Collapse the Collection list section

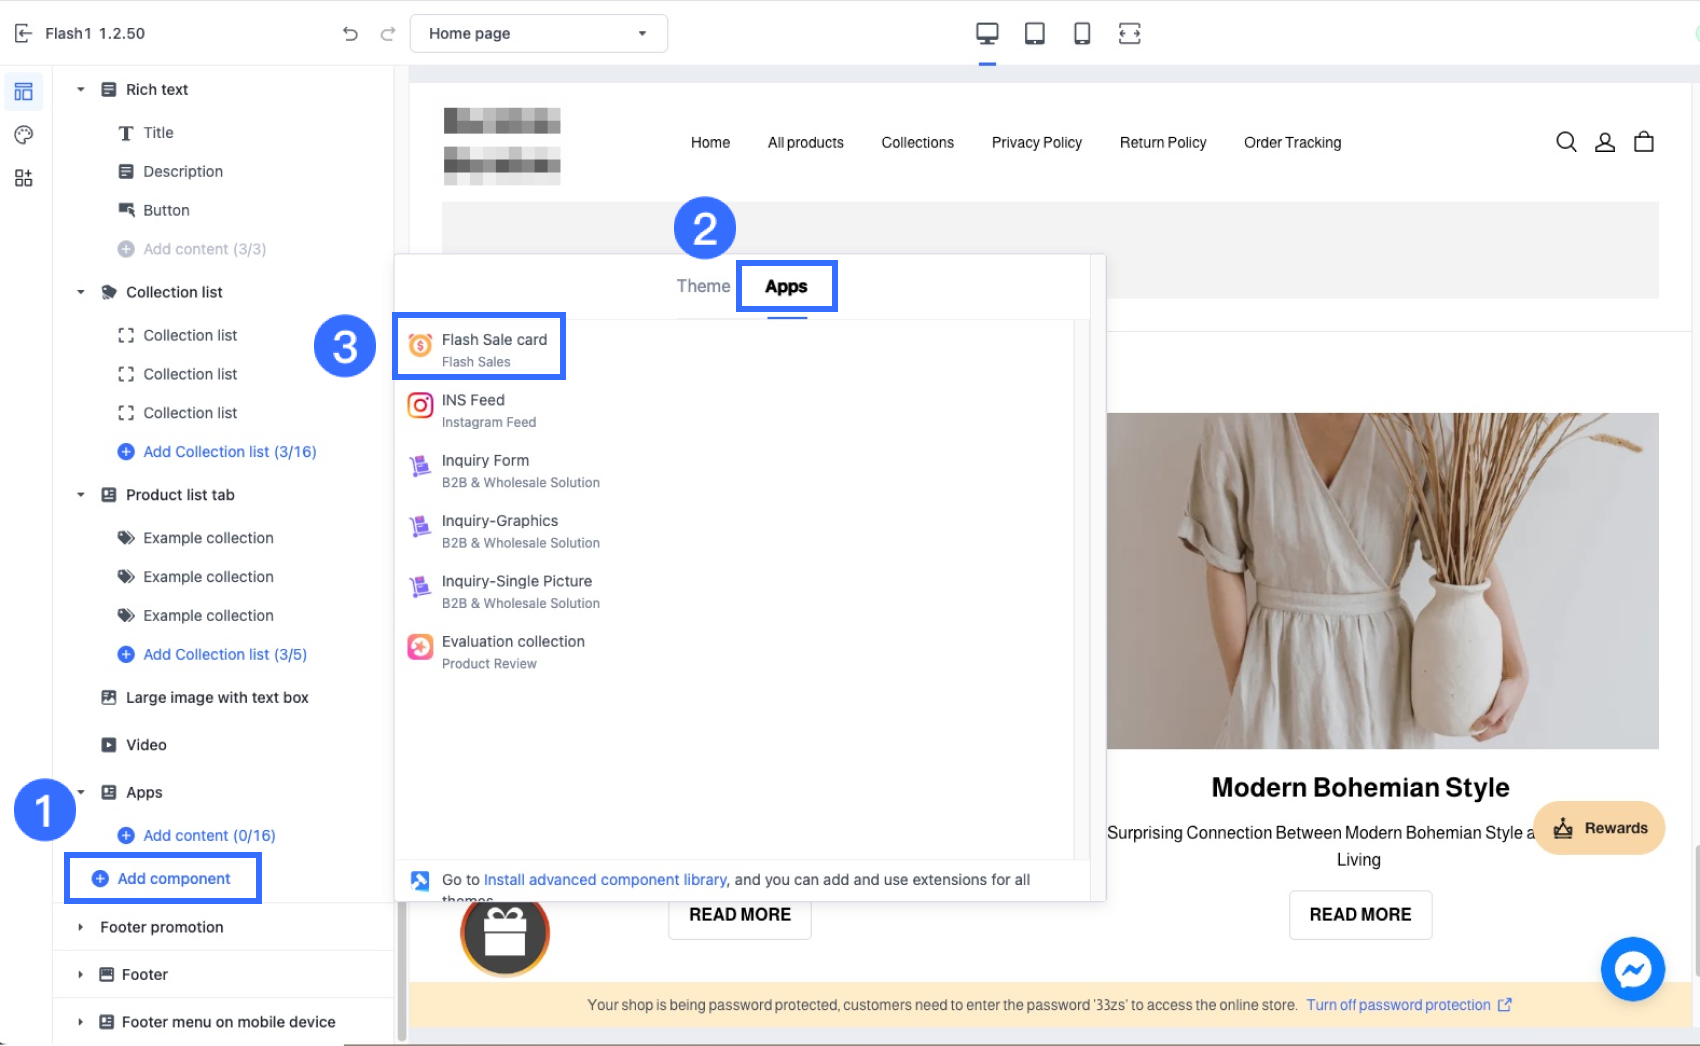(81, 292)
